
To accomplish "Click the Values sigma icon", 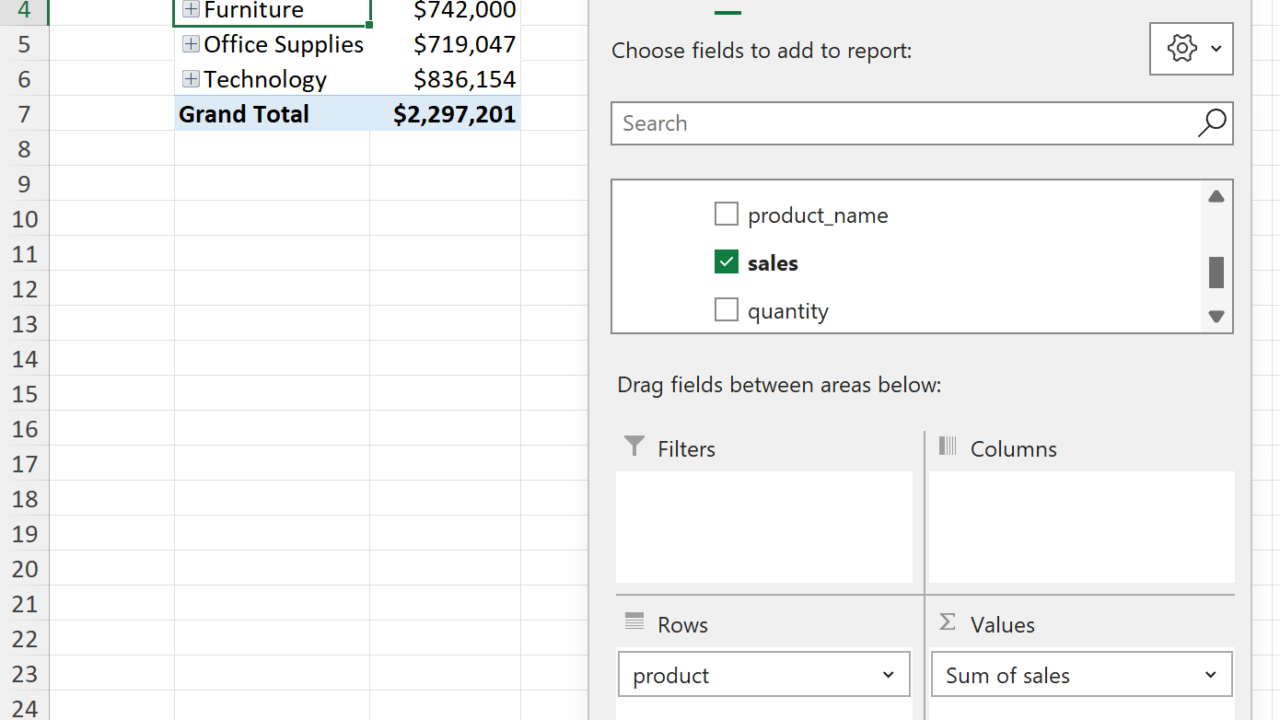I will point(948,622).
